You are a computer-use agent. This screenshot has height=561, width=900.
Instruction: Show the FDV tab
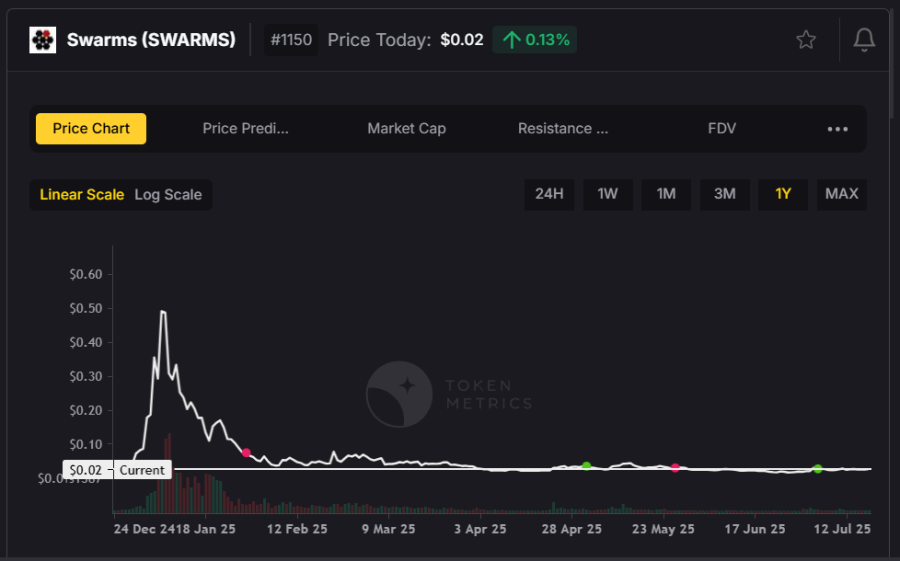pos(722,129)
